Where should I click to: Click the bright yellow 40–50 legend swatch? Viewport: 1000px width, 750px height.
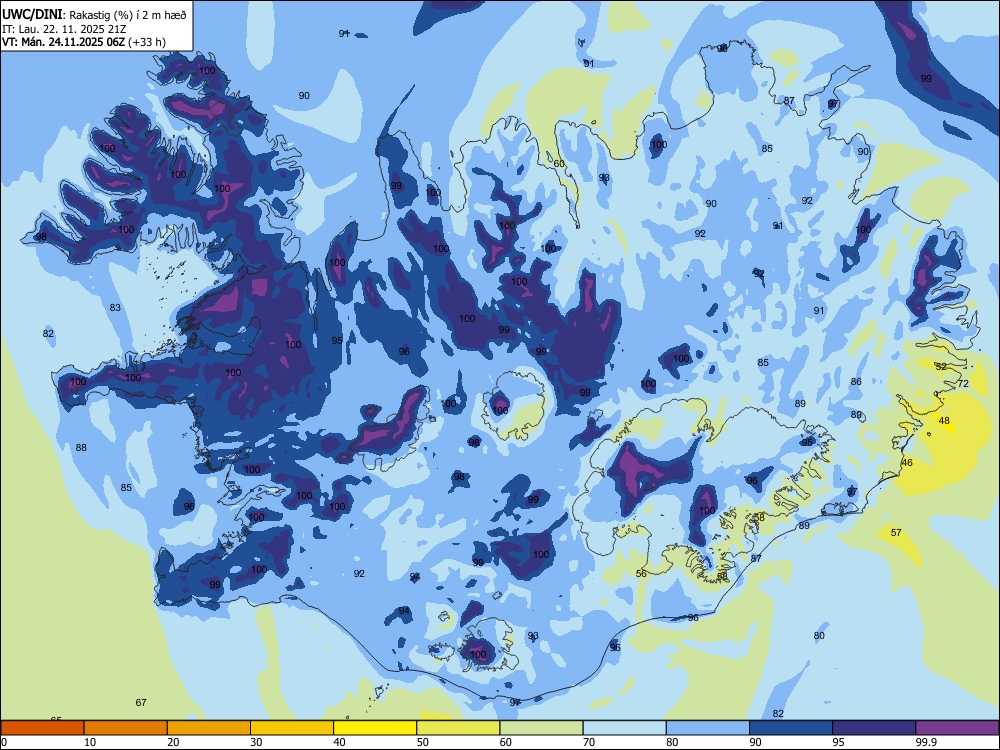coord(375,728)
